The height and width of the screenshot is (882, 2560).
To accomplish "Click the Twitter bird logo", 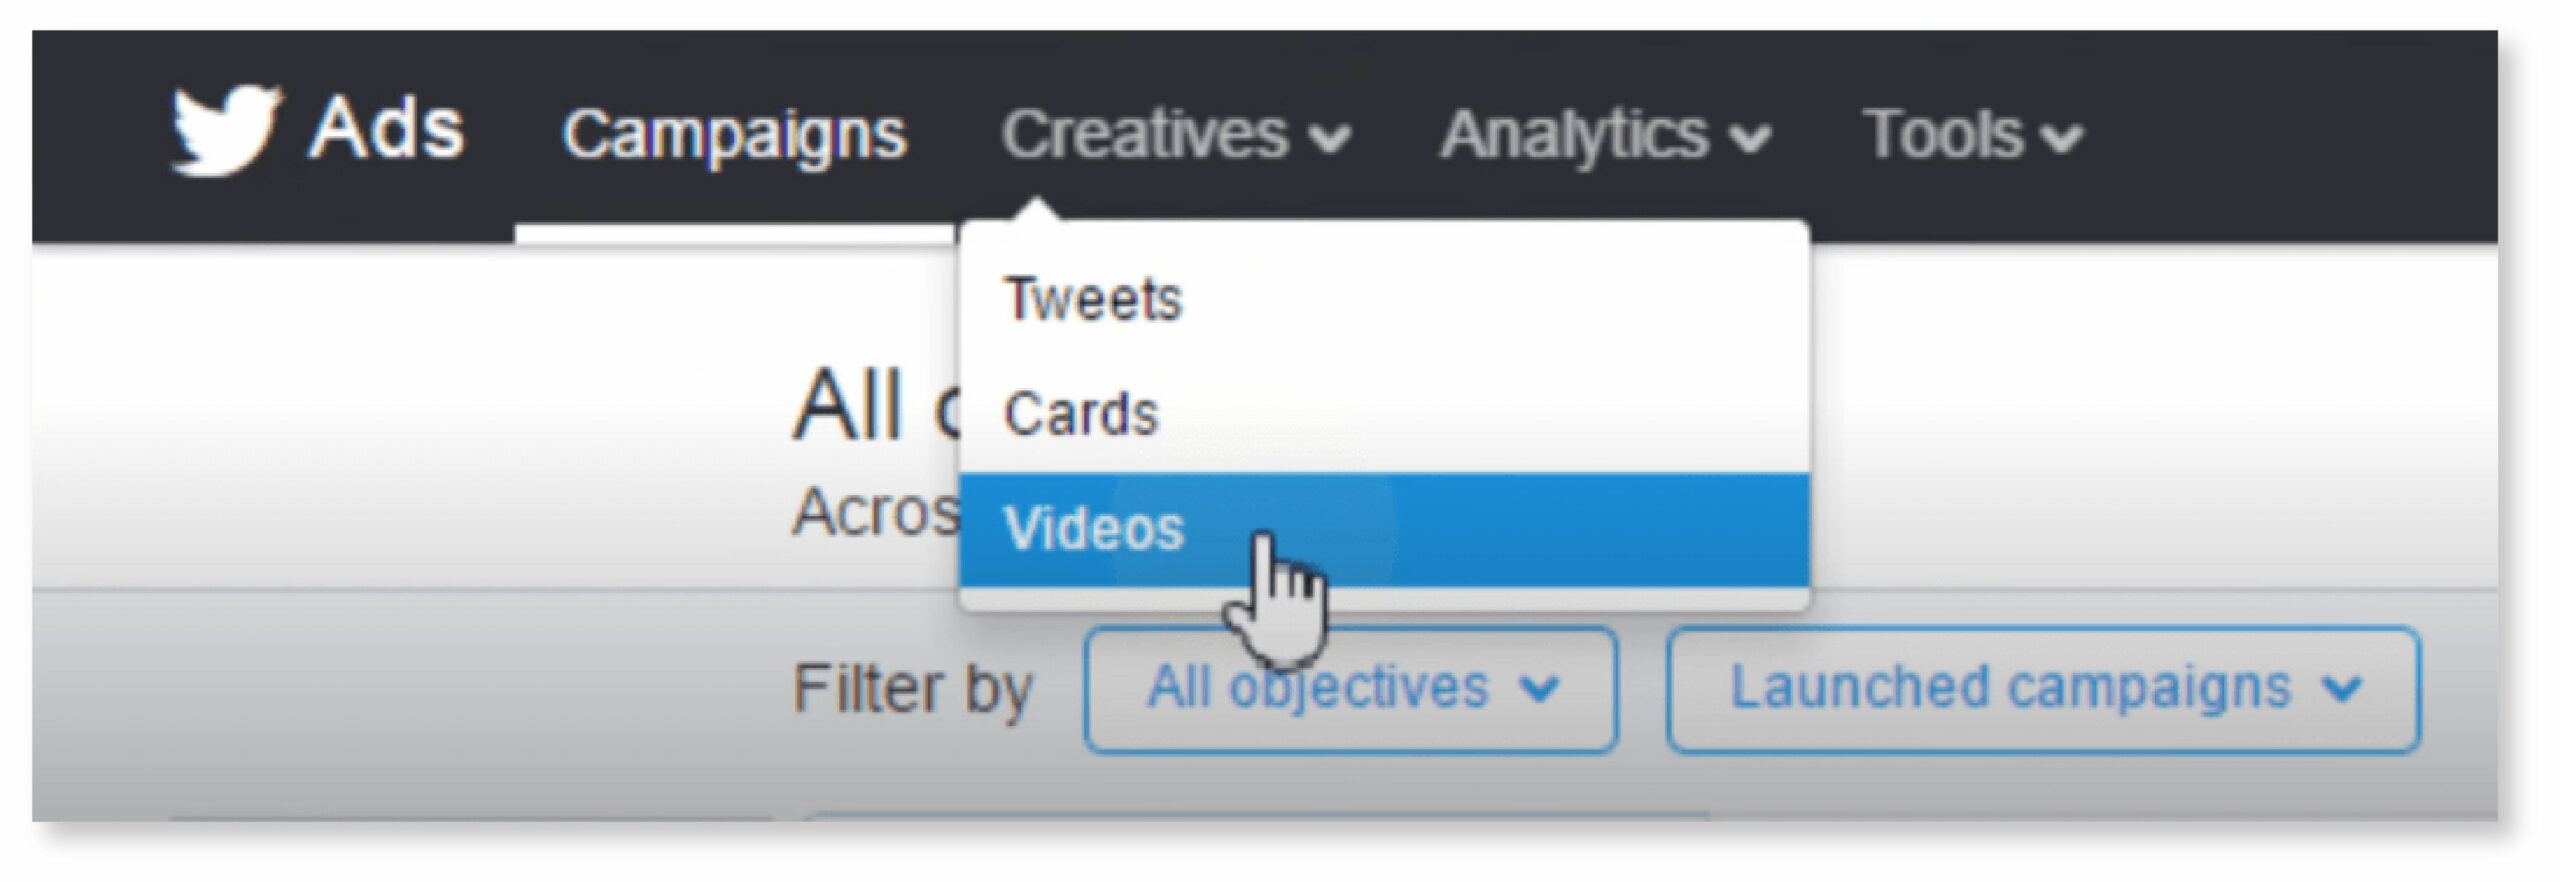I will tap(226, 131).
